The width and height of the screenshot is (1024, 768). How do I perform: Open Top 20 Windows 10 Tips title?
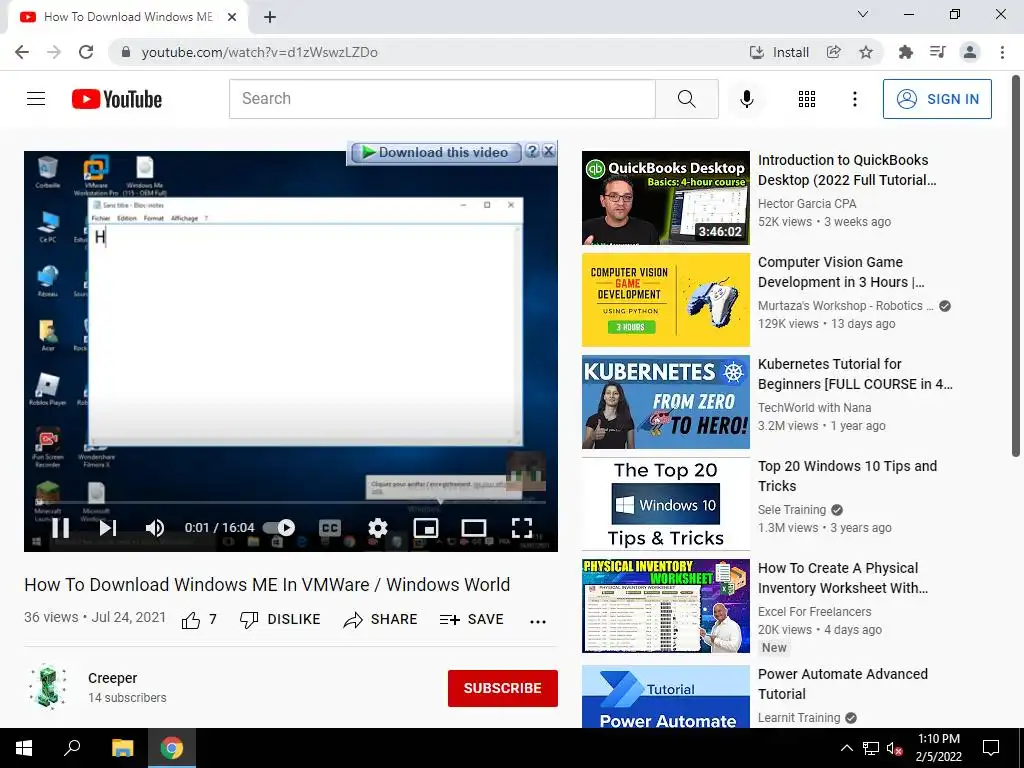pos(847,476)
